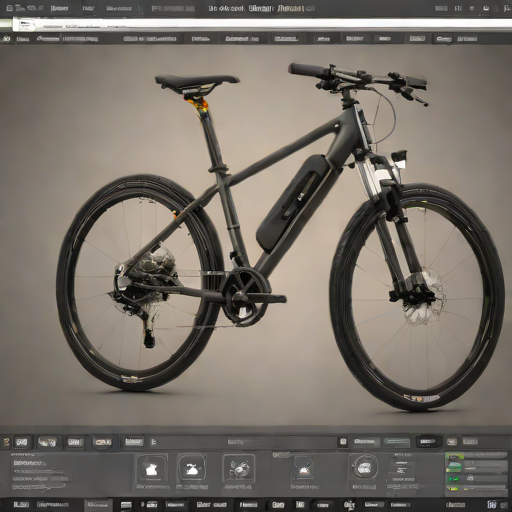This screenshot has height=512, width=512.
Task: Select the ring-shaped icon with orange base
Action: click(304, 466)
